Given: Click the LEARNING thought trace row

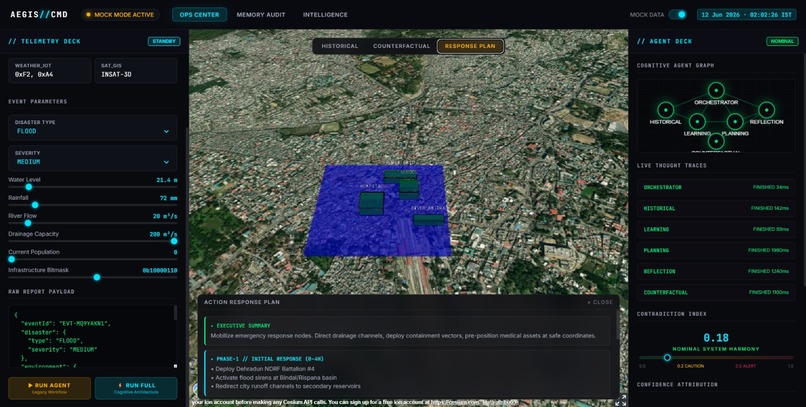Looking at the screenshot, I should [716, 229].
